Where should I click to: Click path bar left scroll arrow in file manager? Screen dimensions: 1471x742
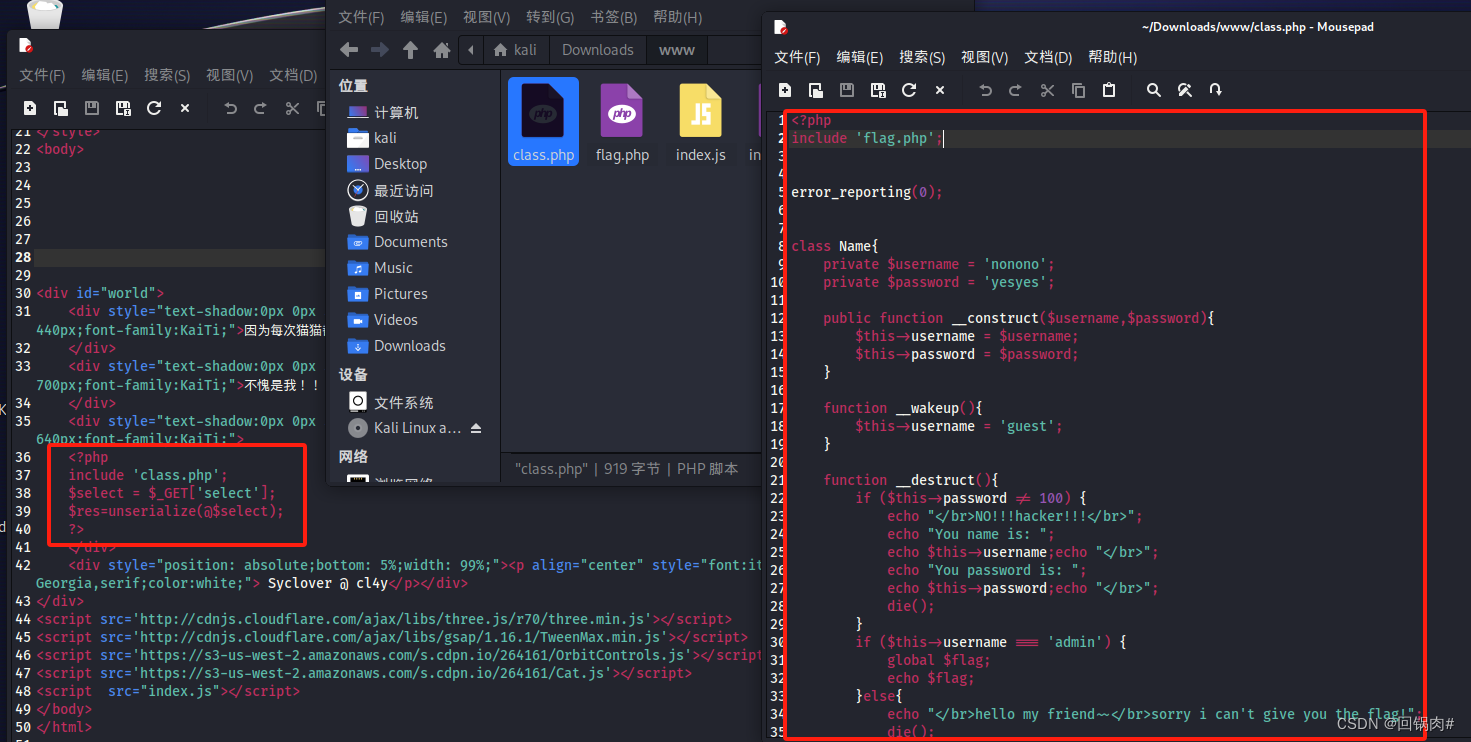click(x=471, y=50)
